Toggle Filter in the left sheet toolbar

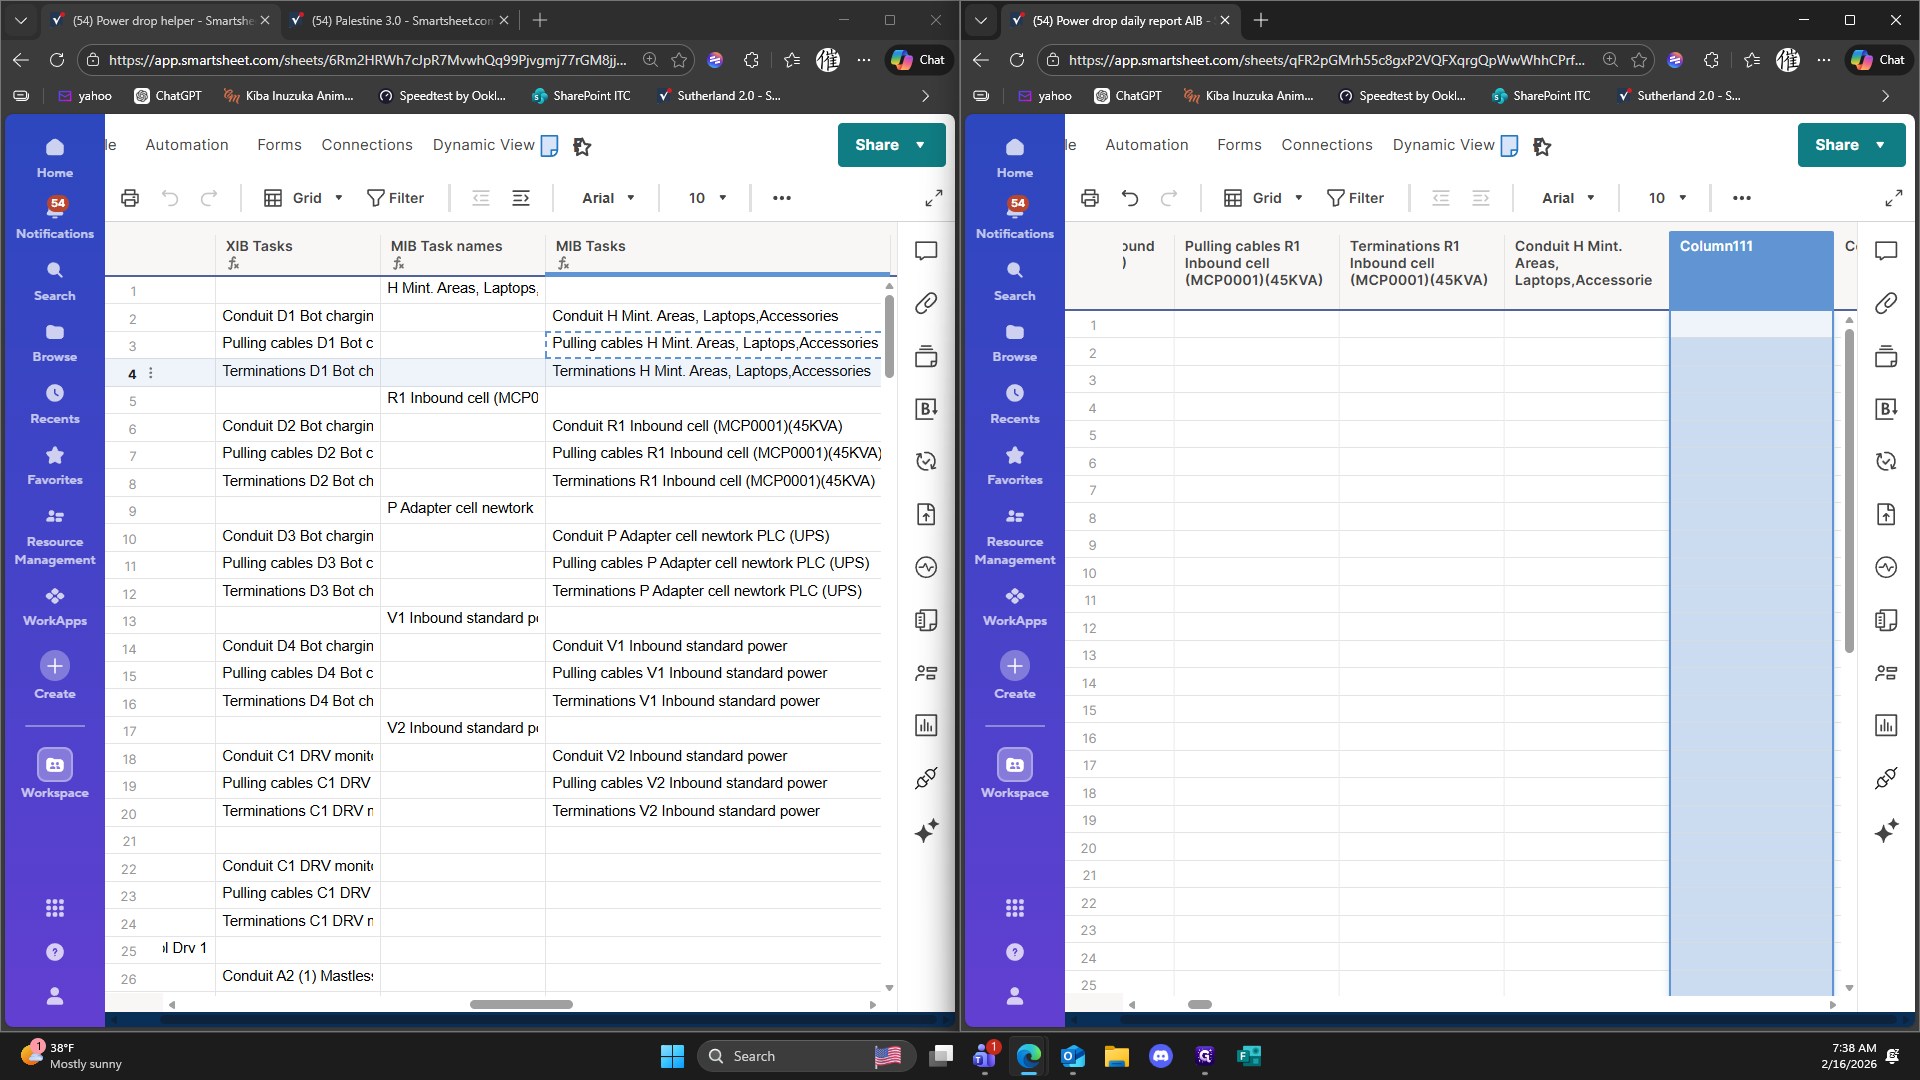click(x=396, y=198)
